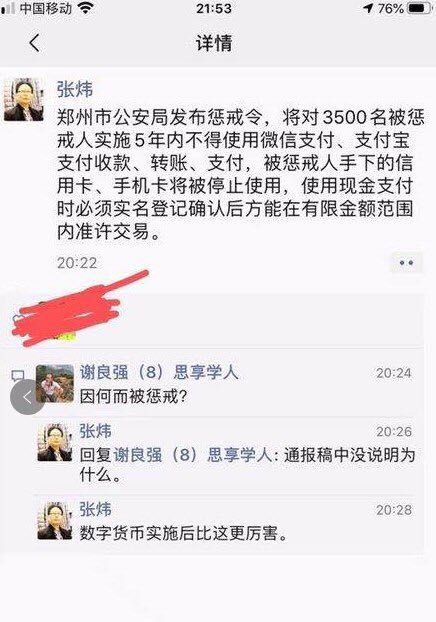Tap 张炜 name on the 20:28 reply
Screen dimensions: 436x622
pyautogui.click(x=95, y=510)
